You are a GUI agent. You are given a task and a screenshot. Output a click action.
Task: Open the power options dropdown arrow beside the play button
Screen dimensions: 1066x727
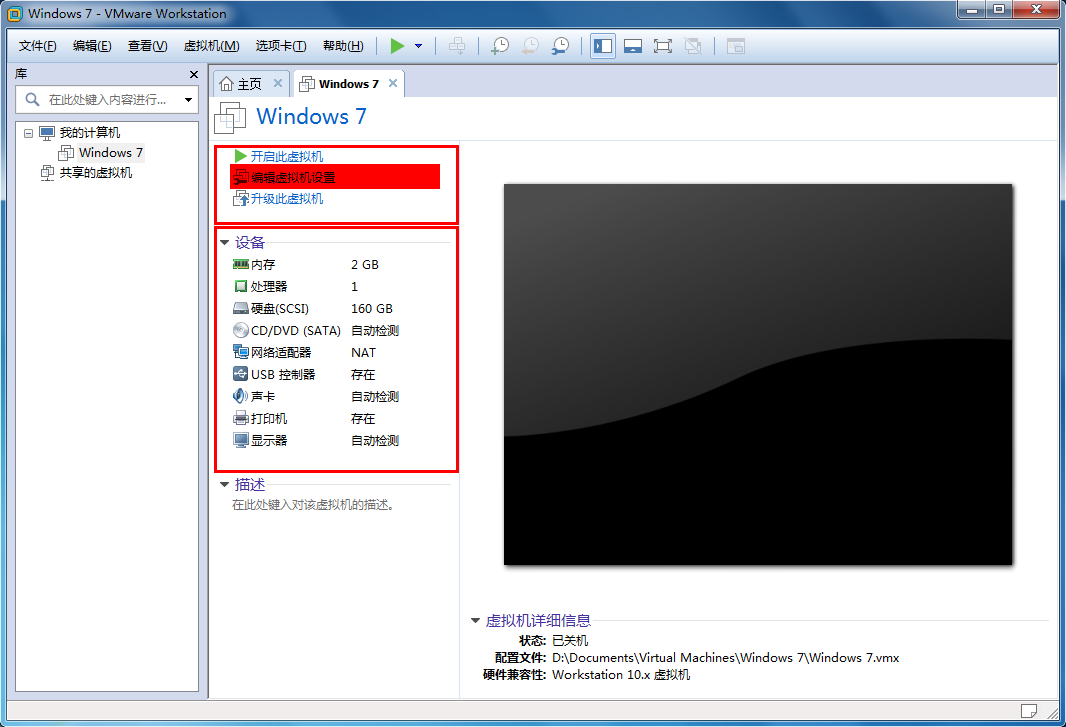[419, 46]
